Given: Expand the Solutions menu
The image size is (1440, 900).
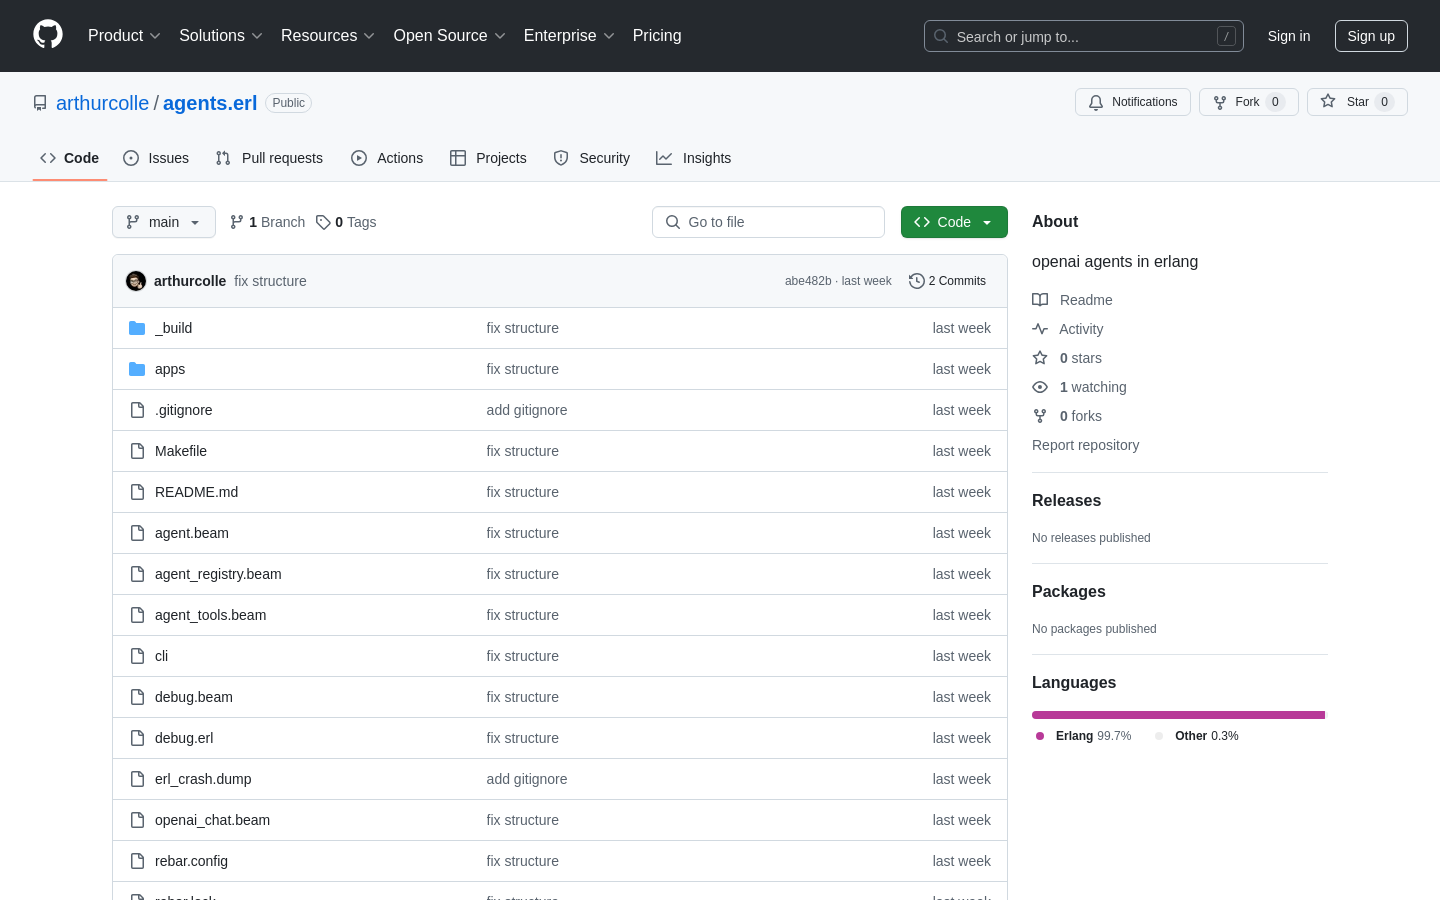Looking at the screenshot, I should click(221, 35).
